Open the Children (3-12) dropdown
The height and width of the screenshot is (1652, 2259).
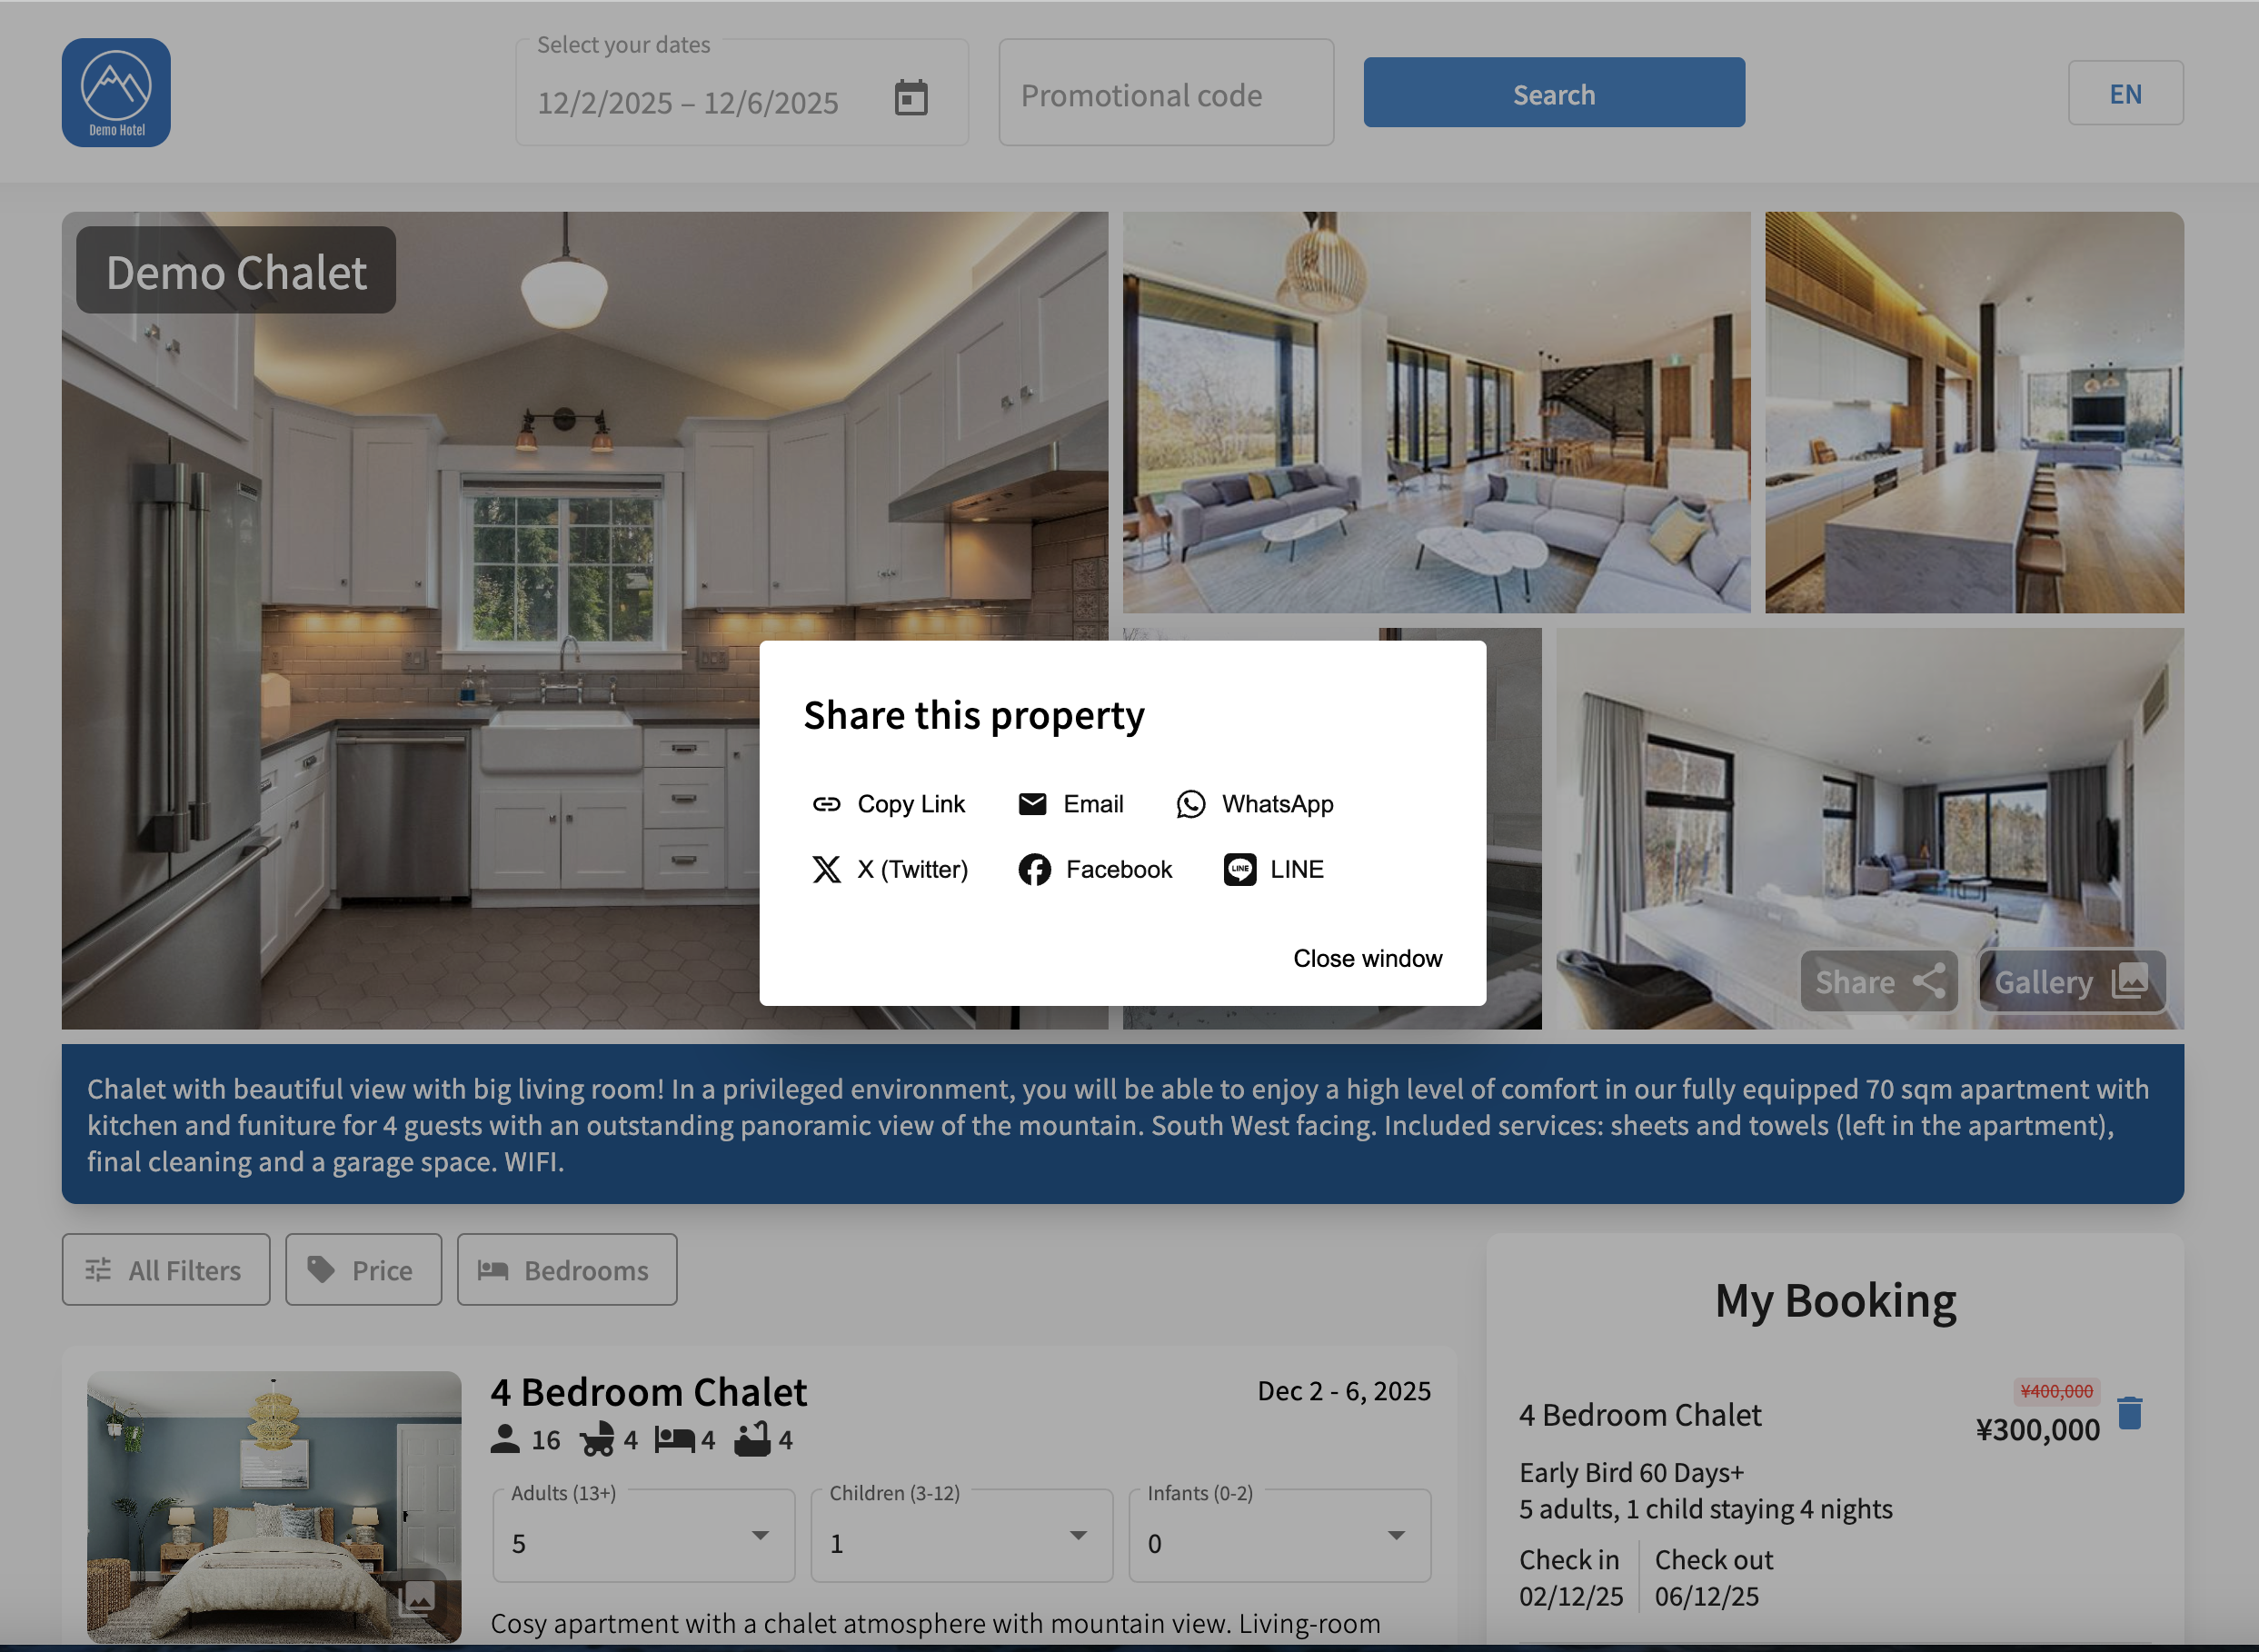961,1536
